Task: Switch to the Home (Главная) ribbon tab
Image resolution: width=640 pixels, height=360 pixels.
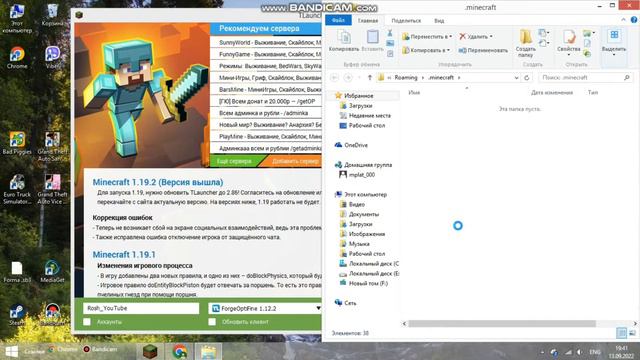Action: click(368, 20)
